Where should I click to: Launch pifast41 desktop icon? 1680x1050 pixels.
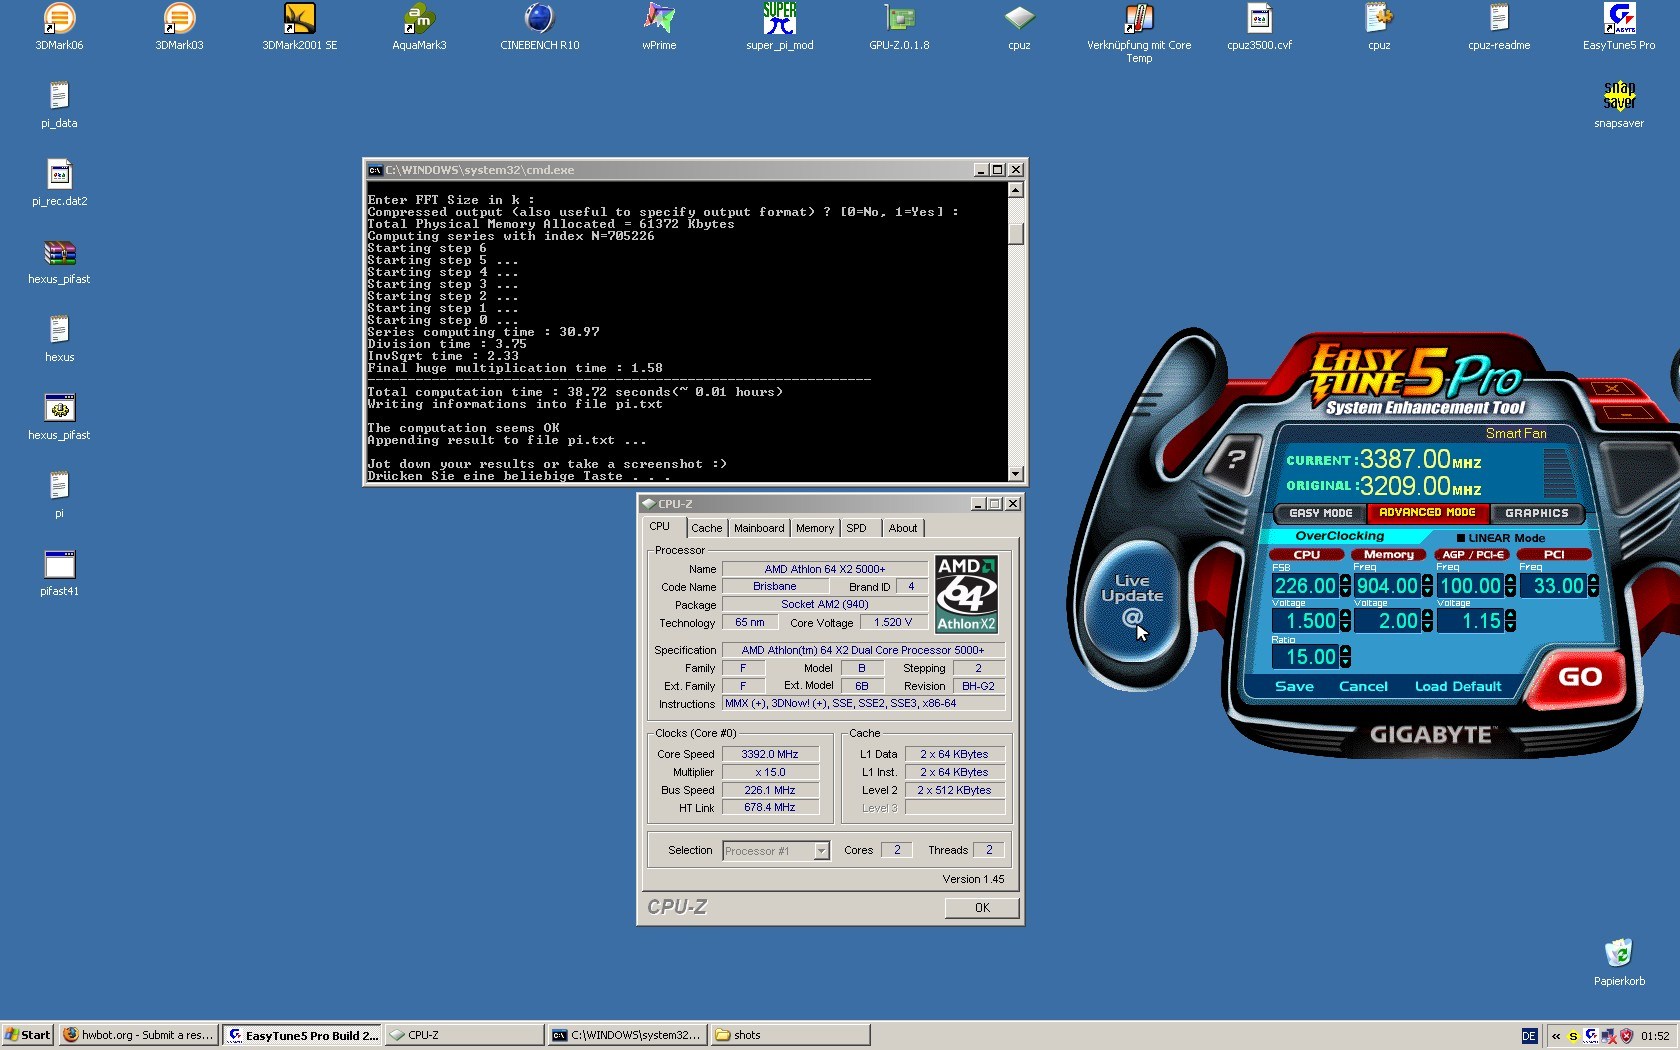59,573
